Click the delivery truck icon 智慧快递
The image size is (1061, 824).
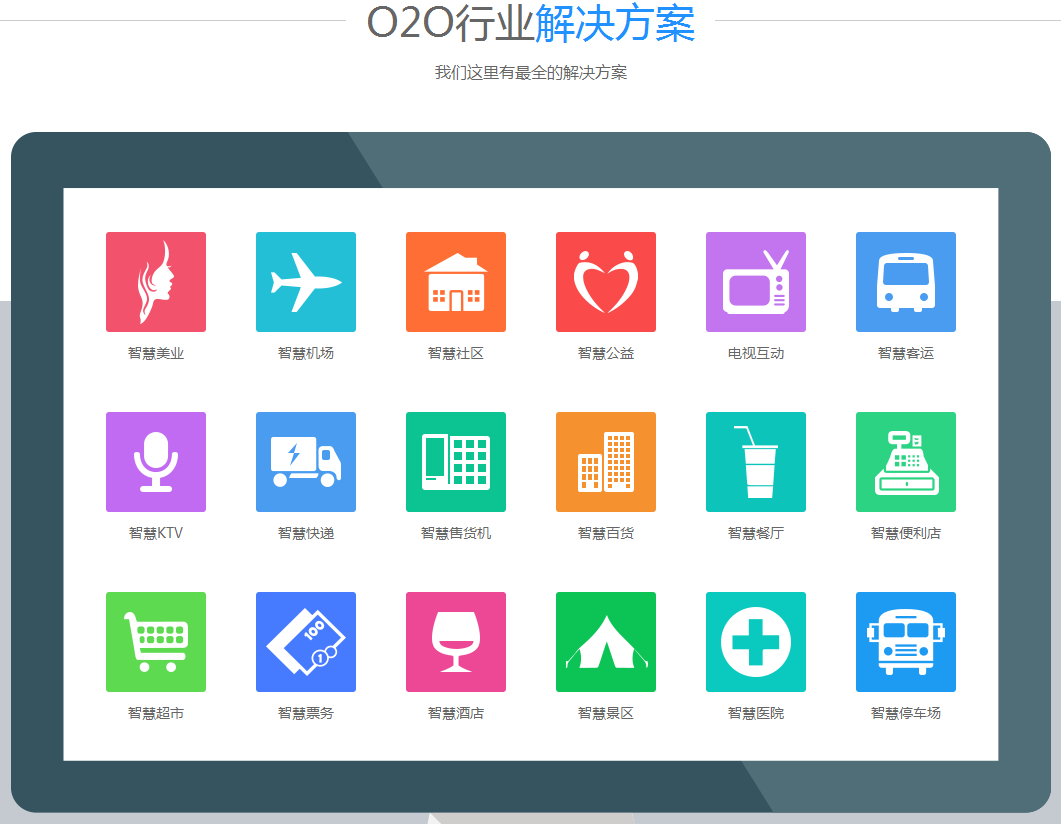click(306, 462)
